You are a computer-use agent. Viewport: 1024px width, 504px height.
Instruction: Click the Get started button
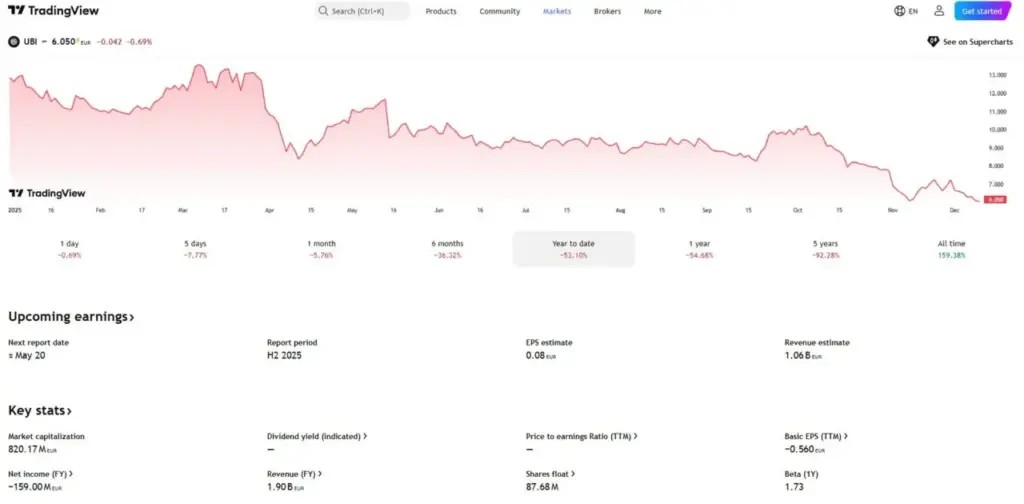coord(982,11)
